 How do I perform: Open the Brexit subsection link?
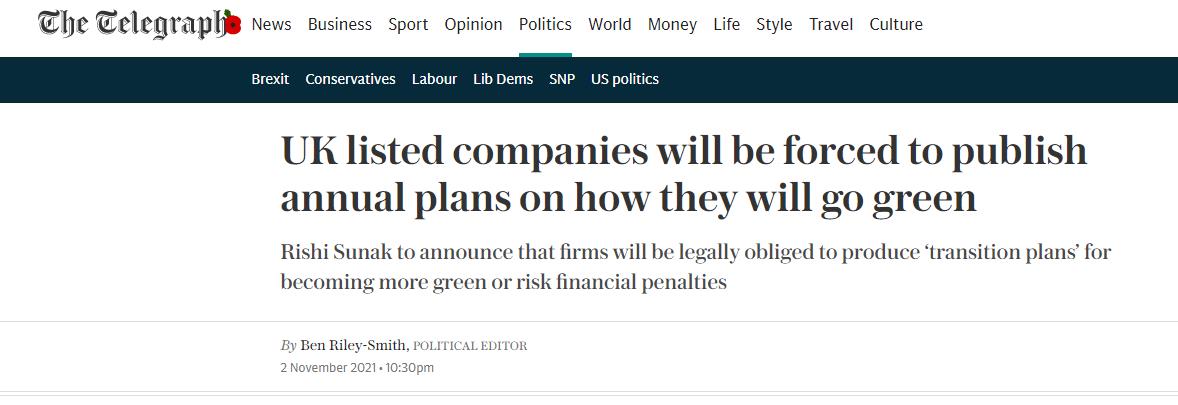(270, 79)
